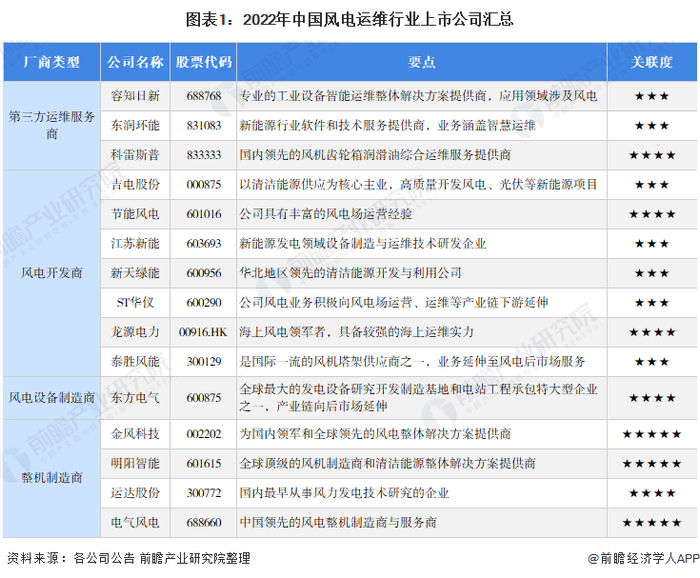Click stock code 600956
The height and width of the screenshot is (578, 700).
[204, 273]
